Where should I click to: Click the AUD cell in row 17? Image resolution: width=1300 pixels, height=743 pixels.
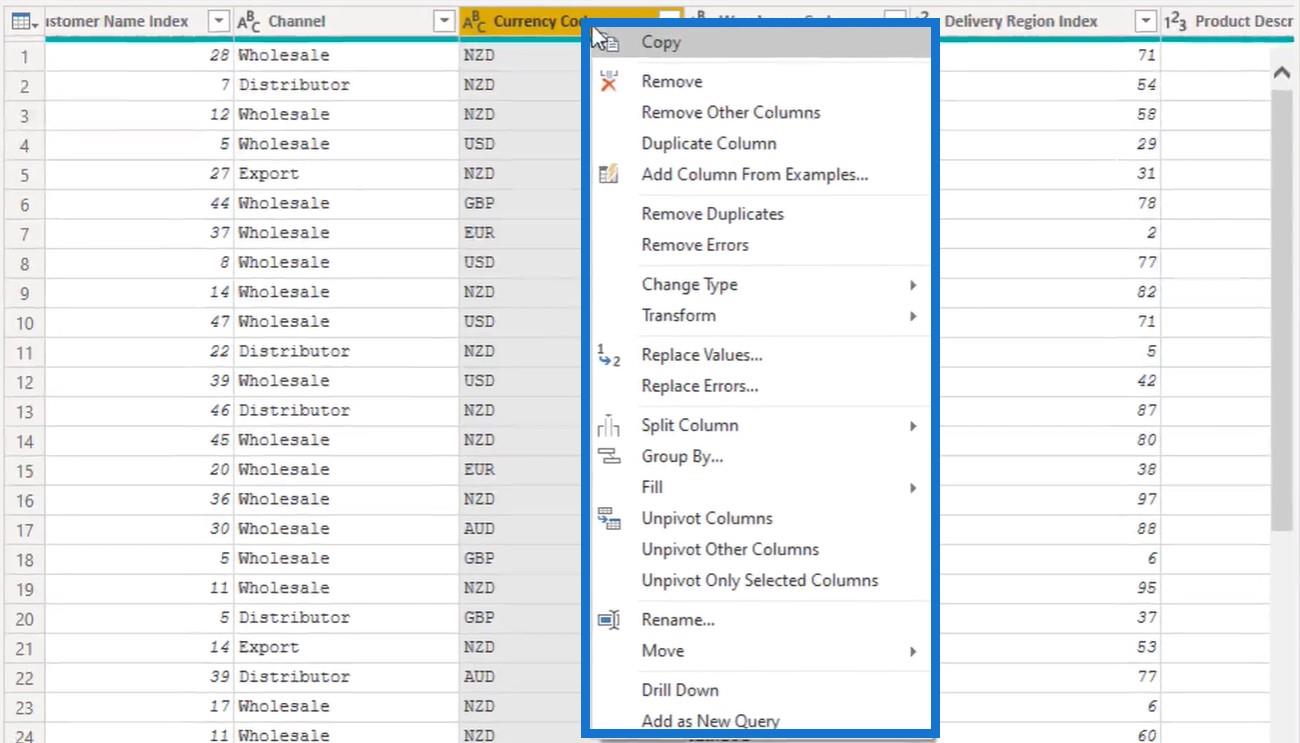tap(521, 529)
